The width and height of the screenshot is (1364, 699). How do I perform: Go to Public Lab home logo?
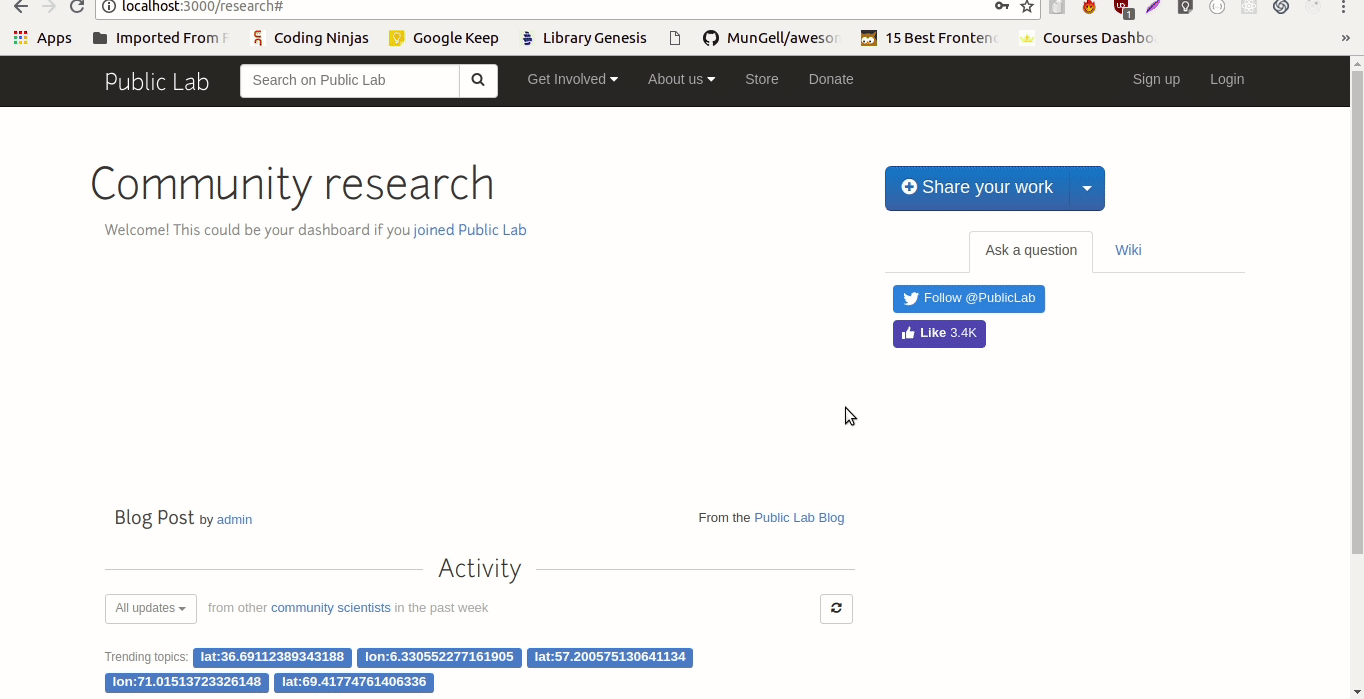click(157, 81)
